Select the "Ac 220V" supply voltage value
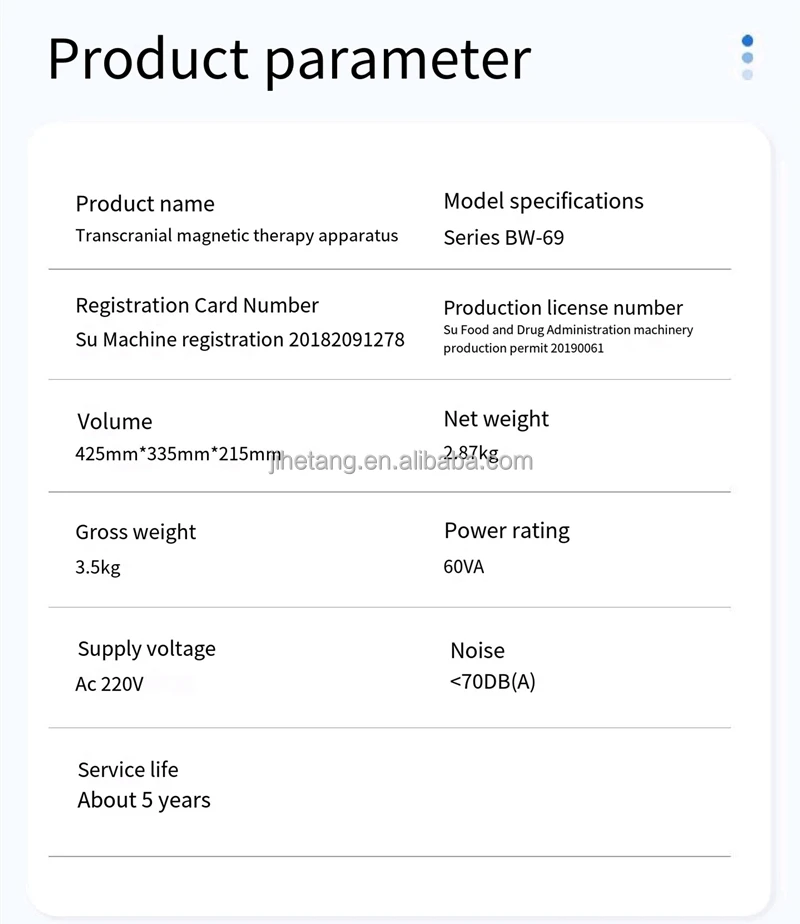Screen dimensions: 800x924 point(110,685)
